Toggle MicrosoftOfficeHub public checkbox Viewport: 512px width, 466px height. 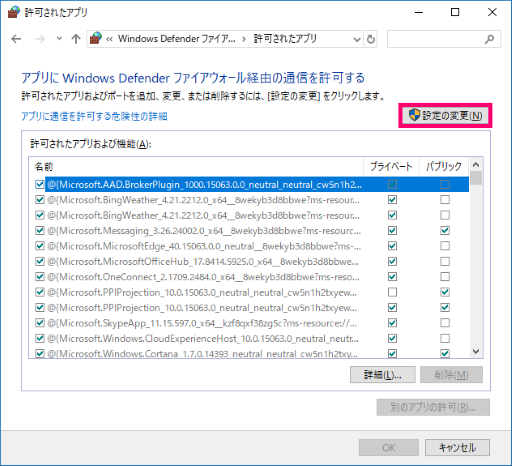pos(445,261)
